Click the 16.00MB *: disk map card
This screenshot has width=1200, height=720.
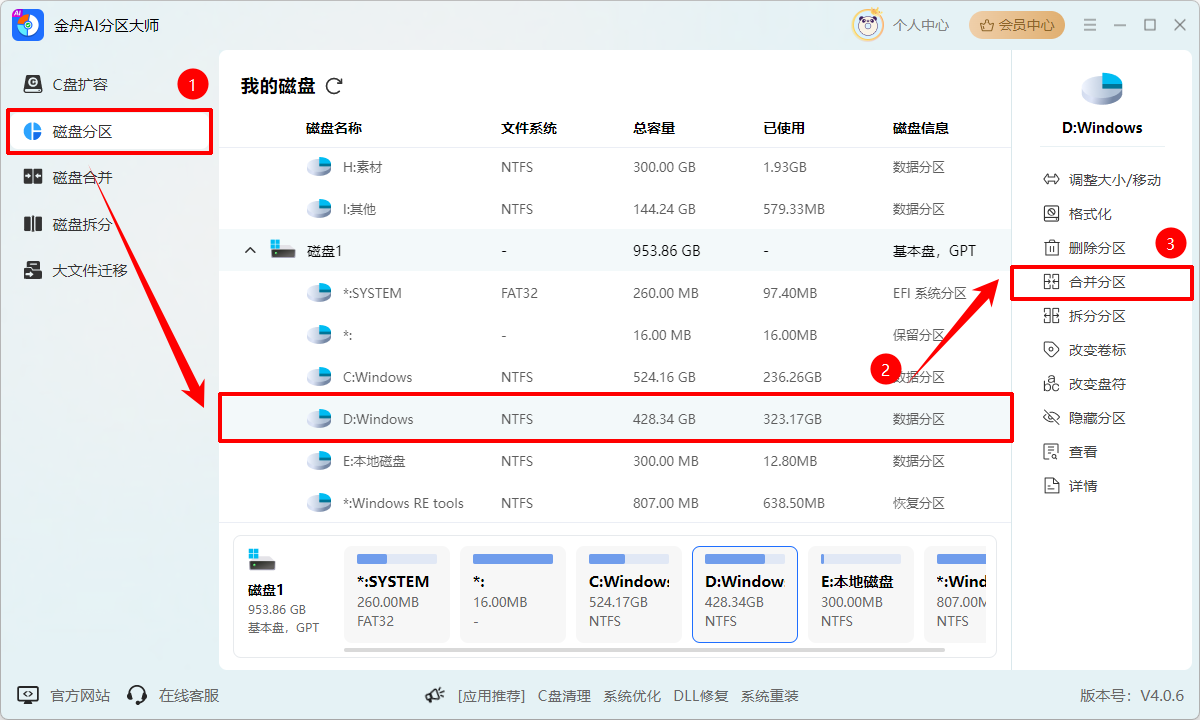click(x=513, y=594)
